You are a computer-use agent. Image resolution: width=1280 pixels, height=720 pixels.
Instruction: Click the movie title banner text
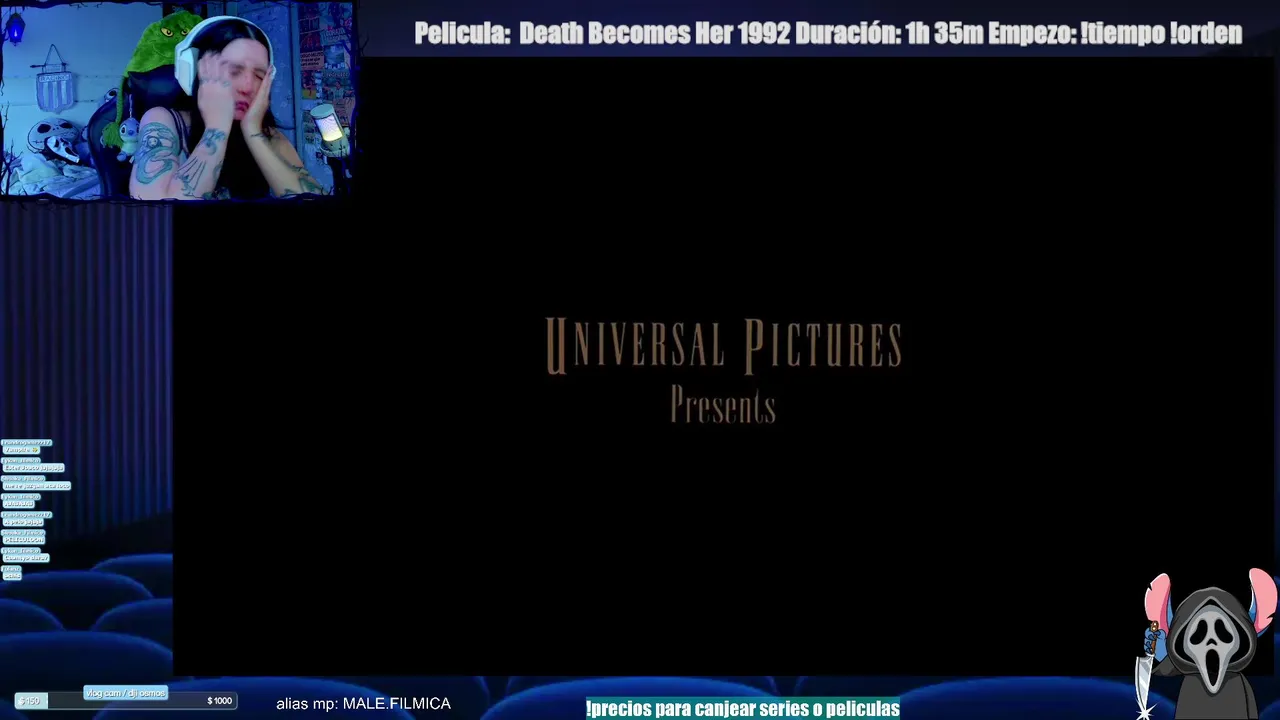828,33
